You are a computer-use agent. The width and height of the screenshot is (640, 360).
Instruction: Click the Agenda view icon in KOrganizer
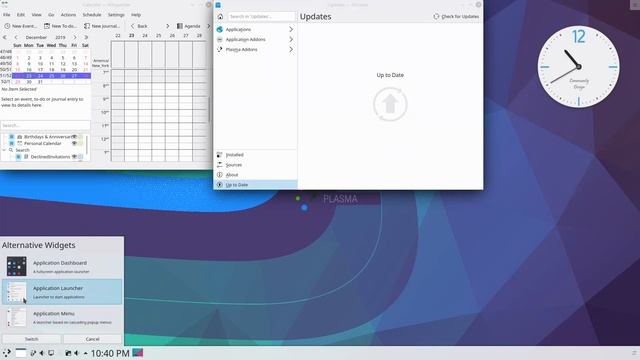pos(180,26)
